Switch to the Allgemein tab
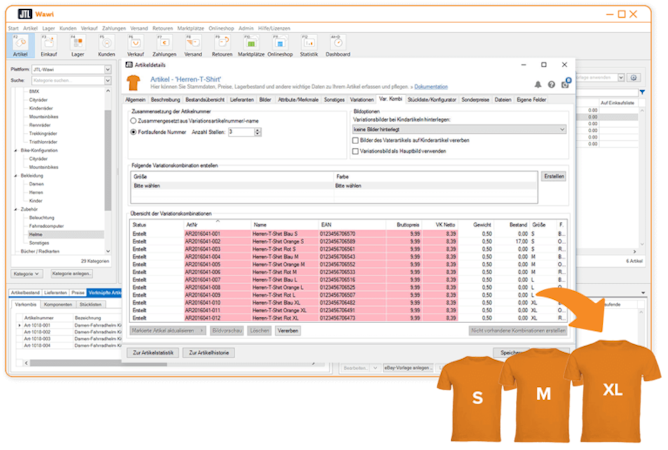Viewport: 668px width, 450px height. [x=135, y=100]
